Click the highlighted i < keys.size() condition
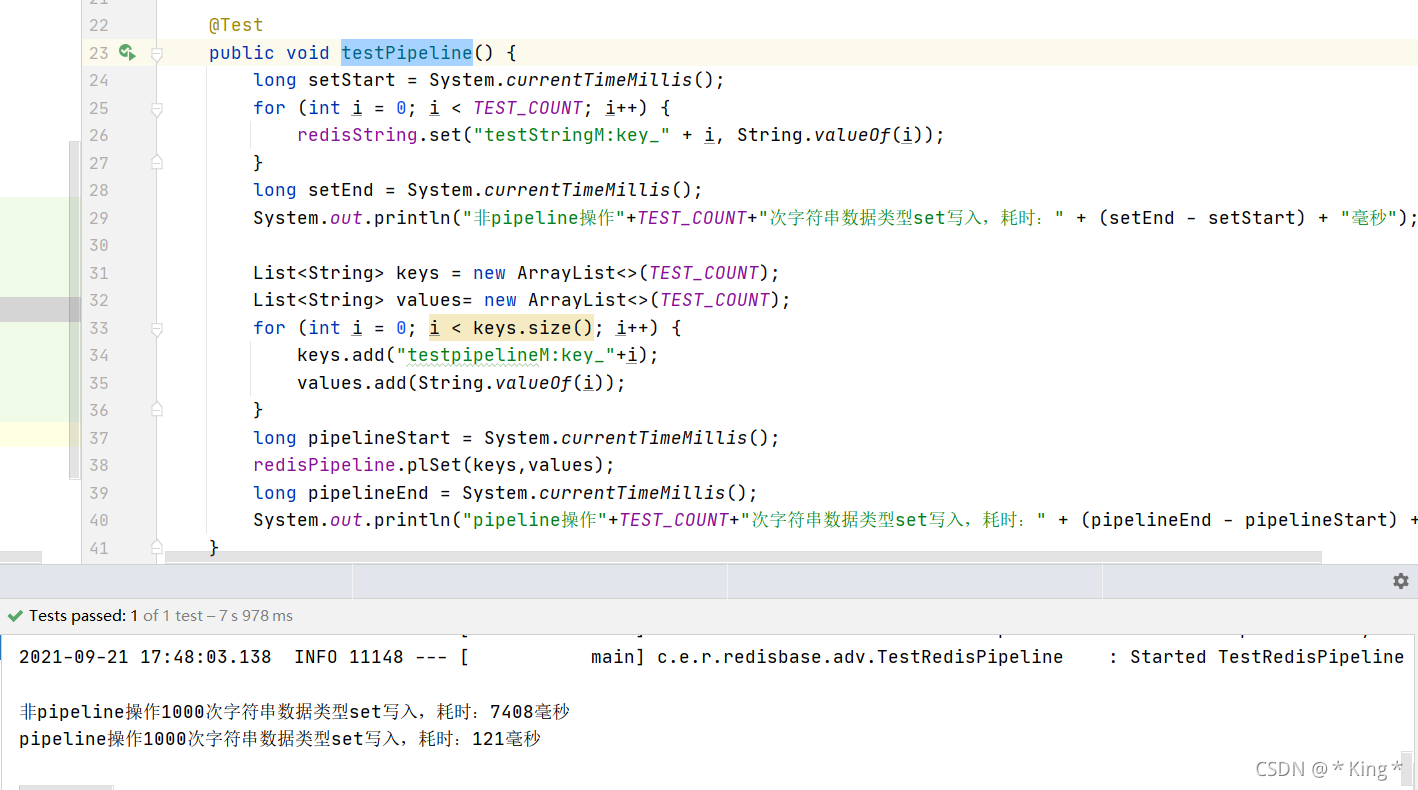The image size is (1418, 790). coord(512,328)
